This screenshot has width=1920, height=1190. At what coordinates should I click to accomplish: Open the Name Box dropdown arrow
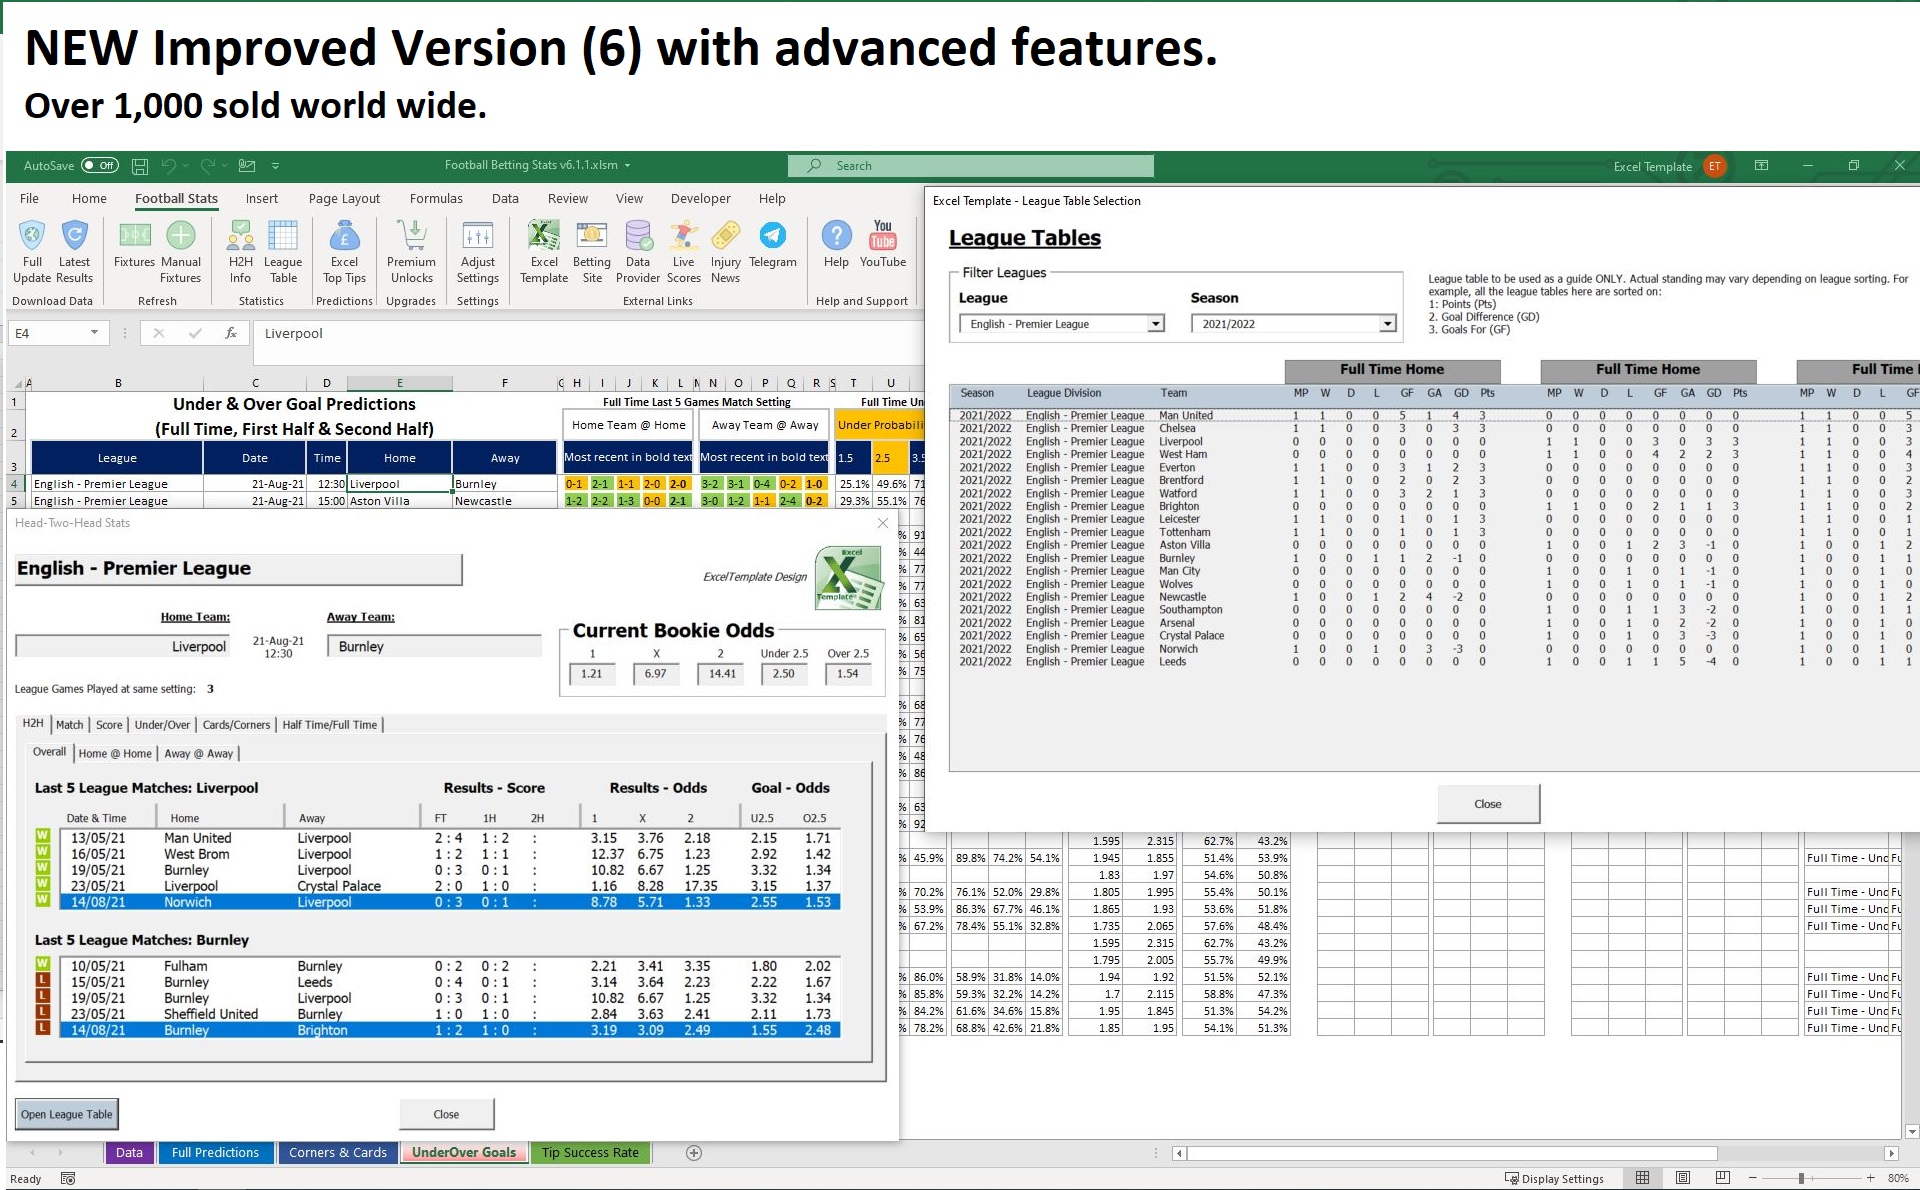94,333
